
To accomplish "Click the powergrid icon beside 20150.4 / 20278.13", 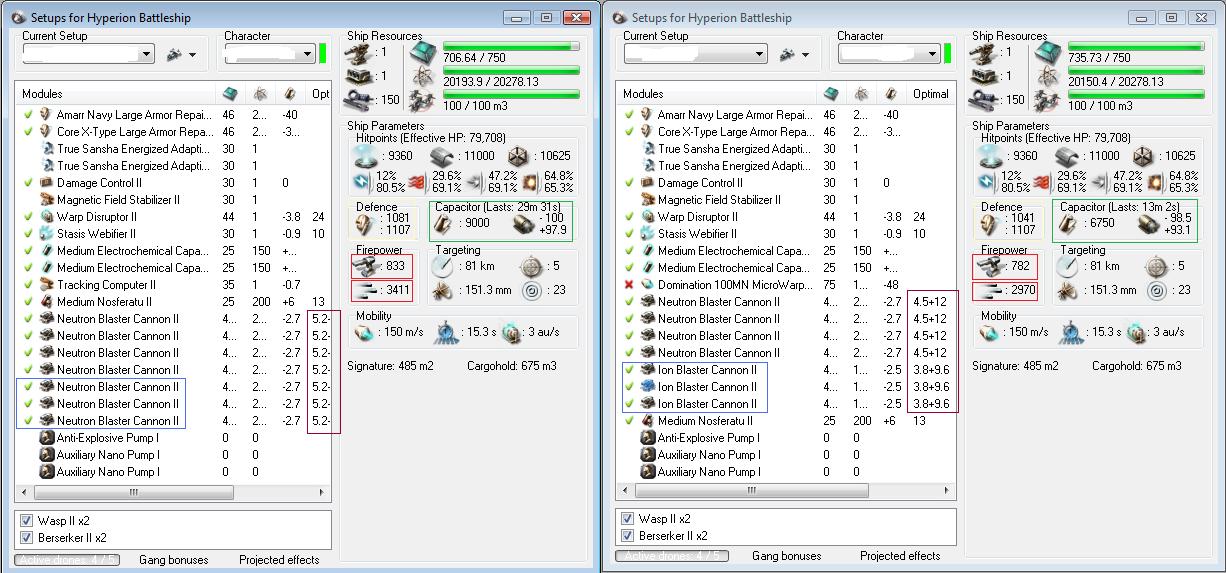I will click(x=1048, y=77).
